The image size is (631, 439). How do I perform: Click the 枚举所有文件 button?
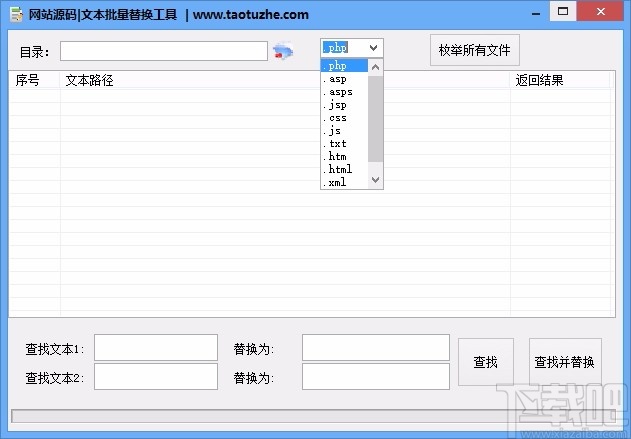(x=474, y=50)
